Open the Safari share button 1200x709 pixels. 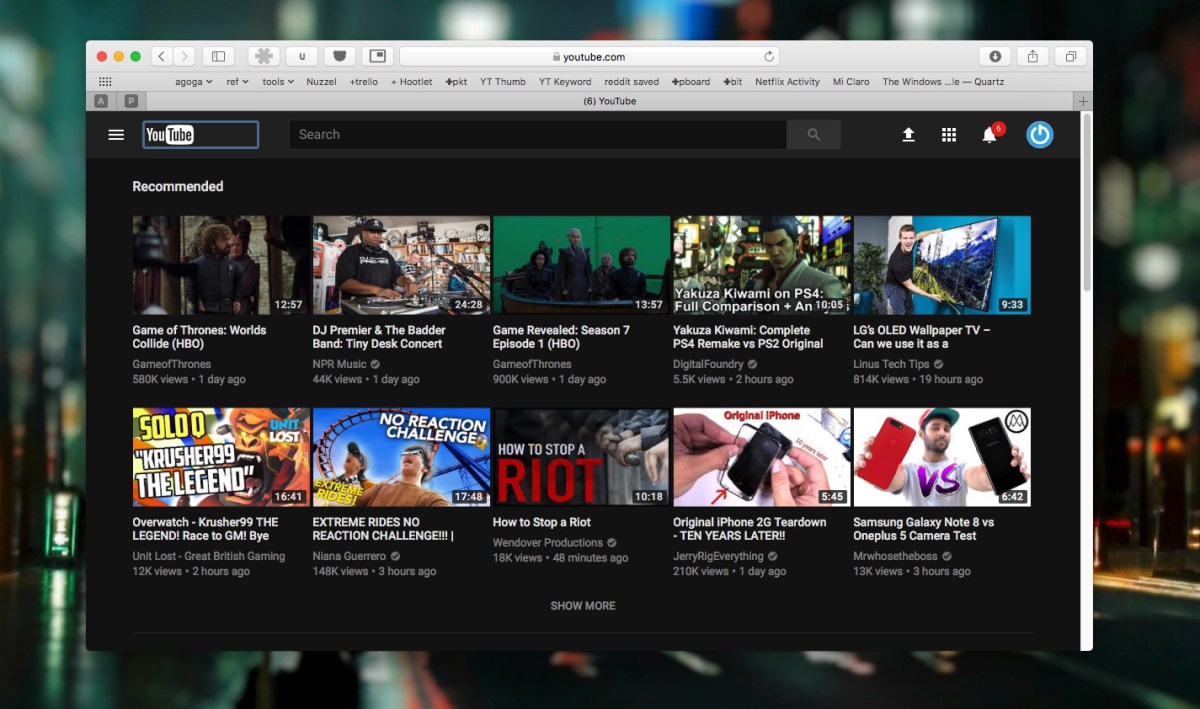1033,56
